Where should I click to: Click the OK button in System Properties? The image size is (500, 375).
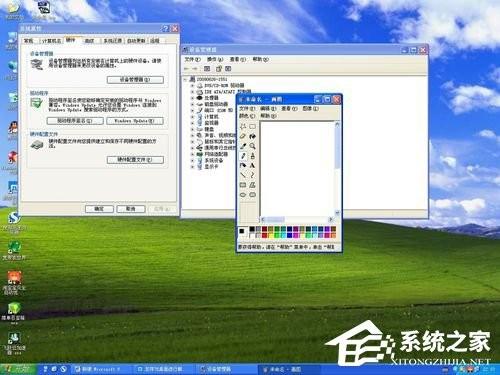pos(99,209)
